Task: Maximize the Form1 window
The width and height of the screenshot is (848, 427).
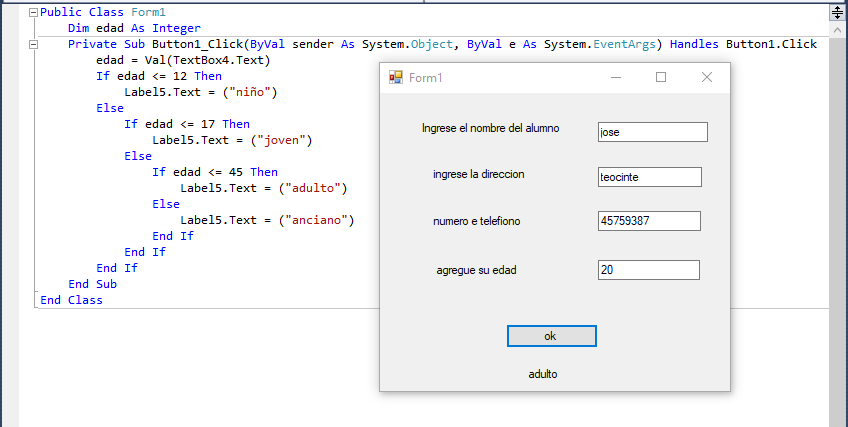Action: tap(661, 77)
